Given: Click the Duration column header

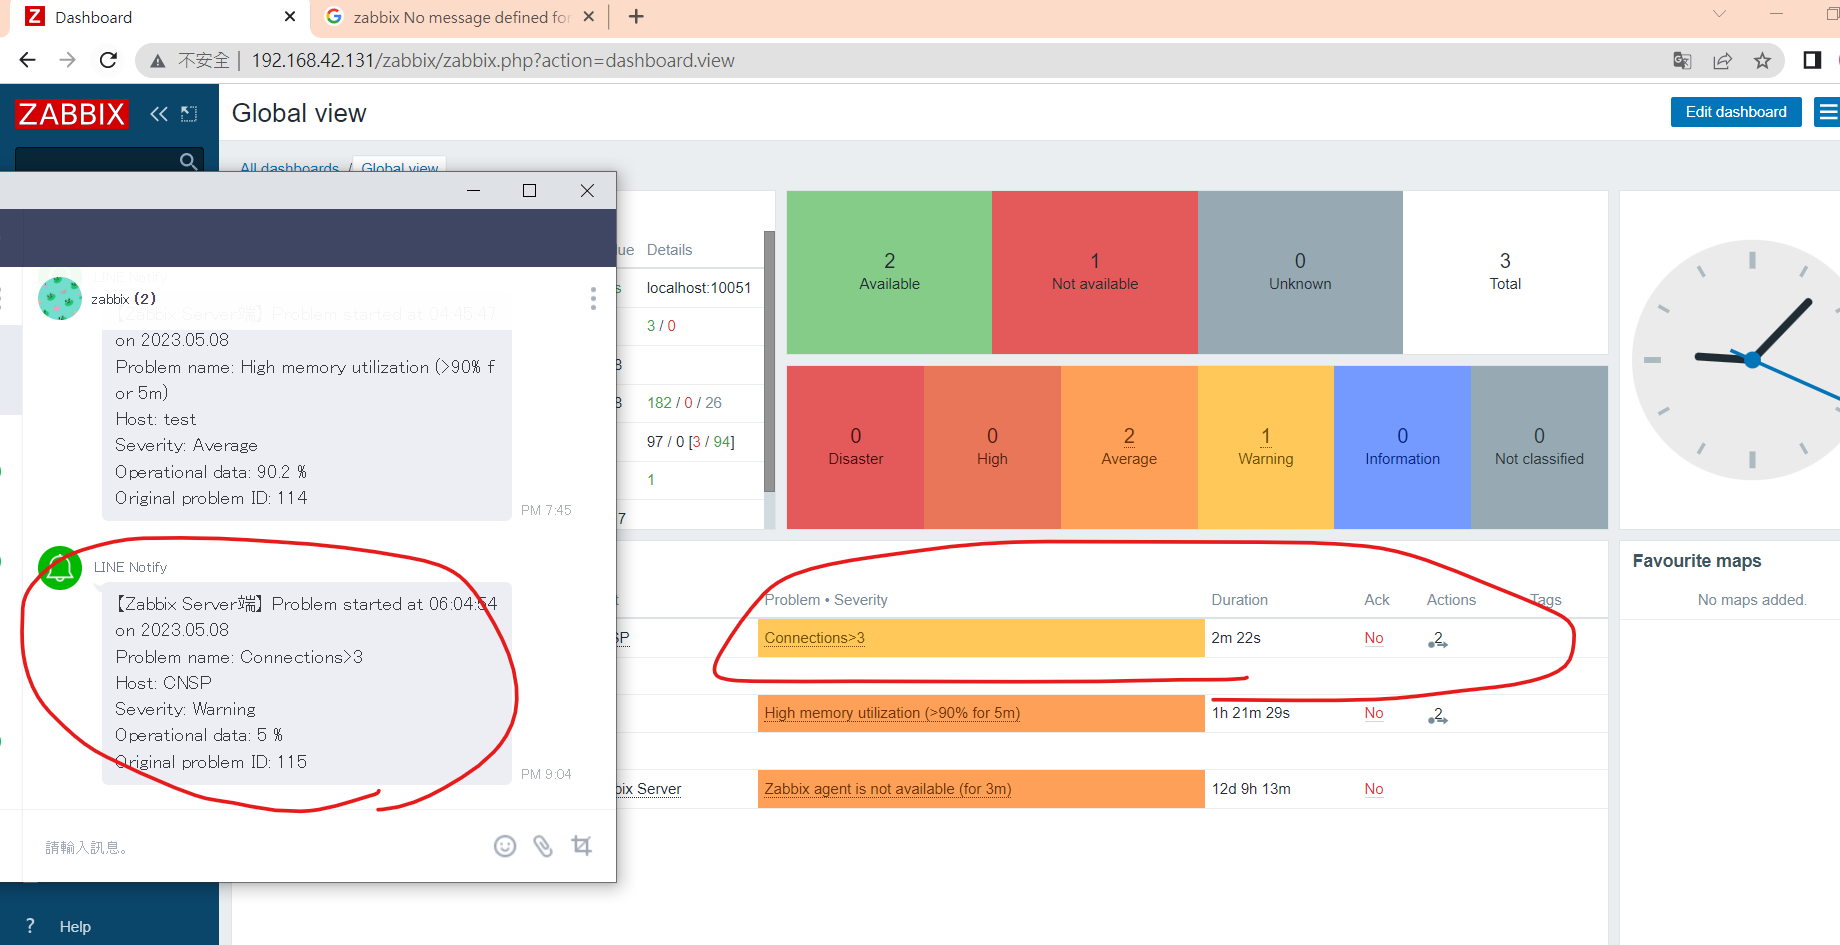Looking at the screenshot, I should [x=1240, y=600].
